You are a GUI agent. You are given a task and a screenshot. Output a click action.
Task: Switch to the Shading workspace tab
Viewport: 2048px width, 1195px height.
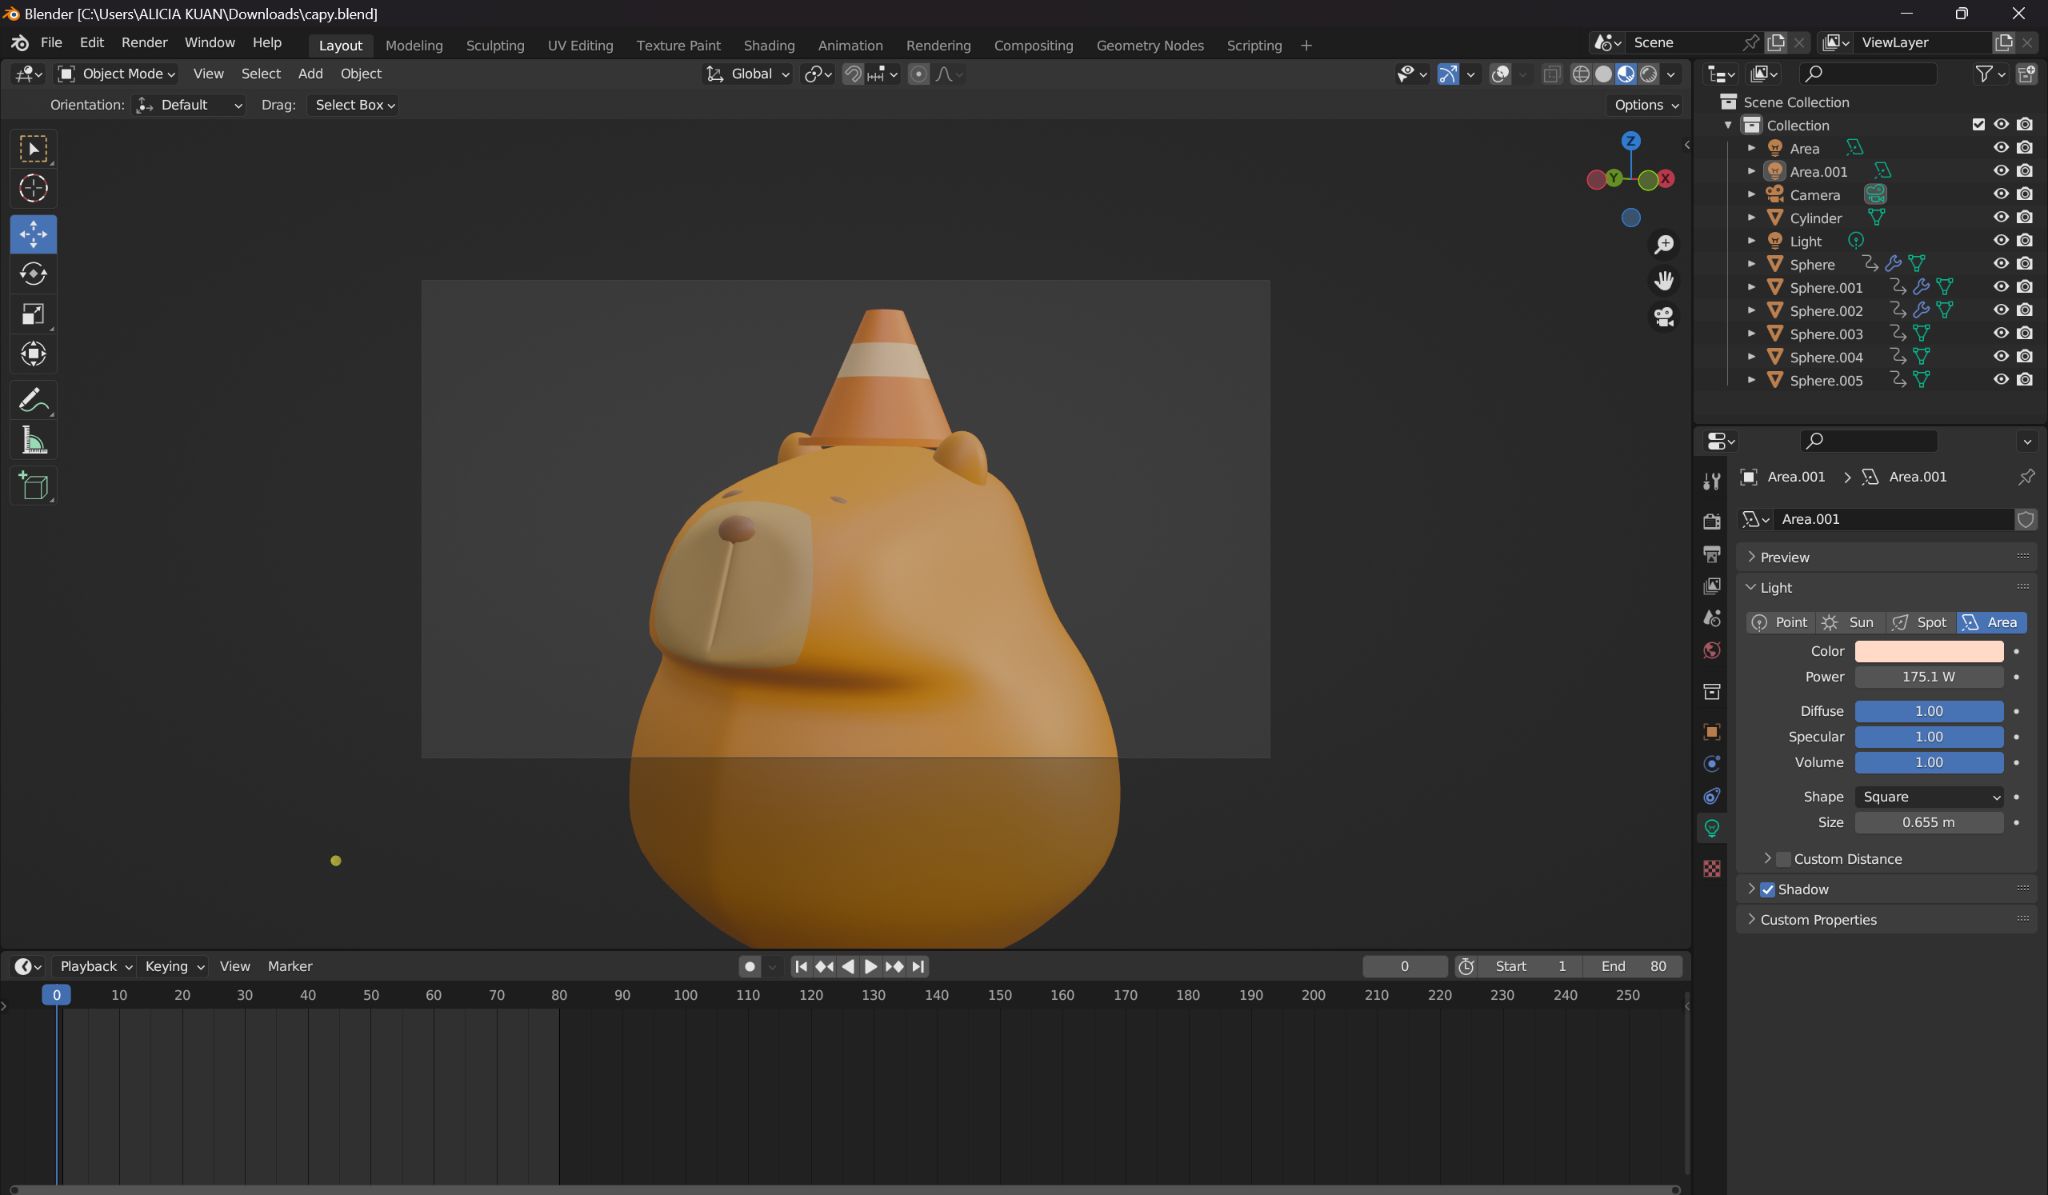[x=769, y=45]
